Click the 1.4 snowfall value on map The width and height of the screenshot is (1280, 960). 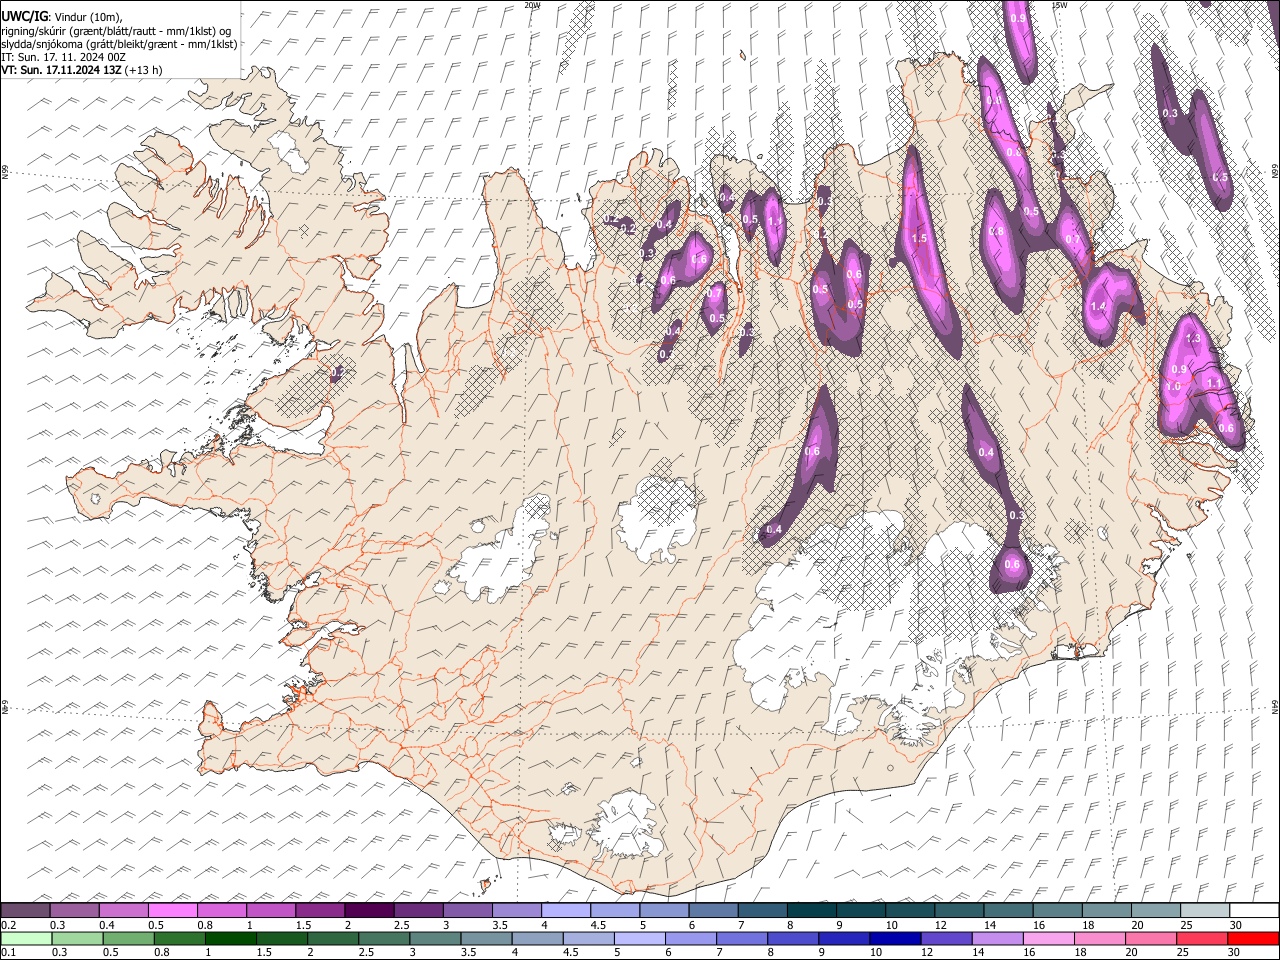point(1098,306)
